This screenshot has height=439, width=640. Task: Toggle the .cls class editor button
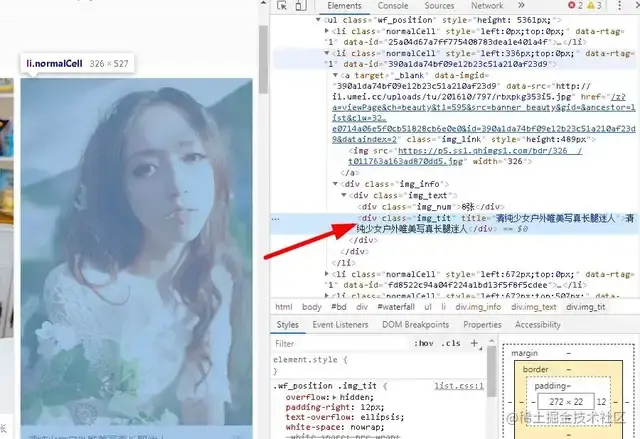pos(451,344)
